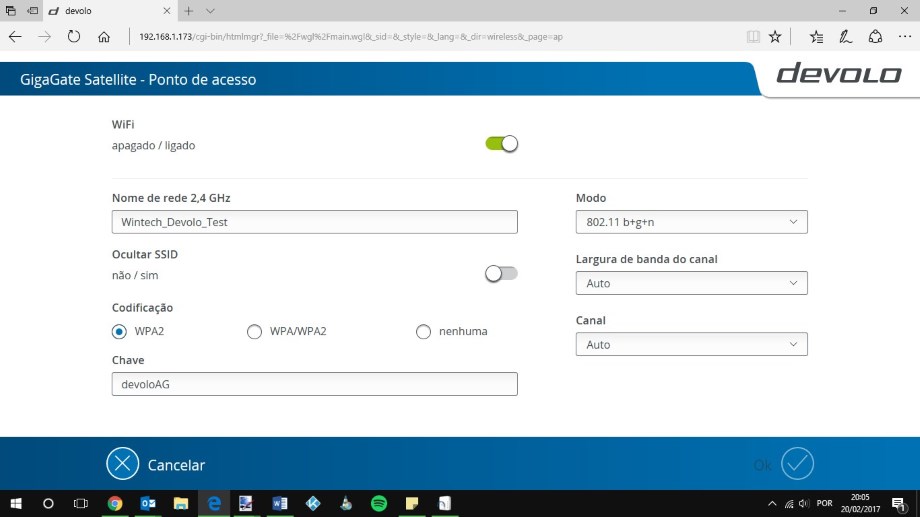Expand the Largura de banda do canal dropdown
This screenshot has height=517, width=920.
tap(691, 284)
